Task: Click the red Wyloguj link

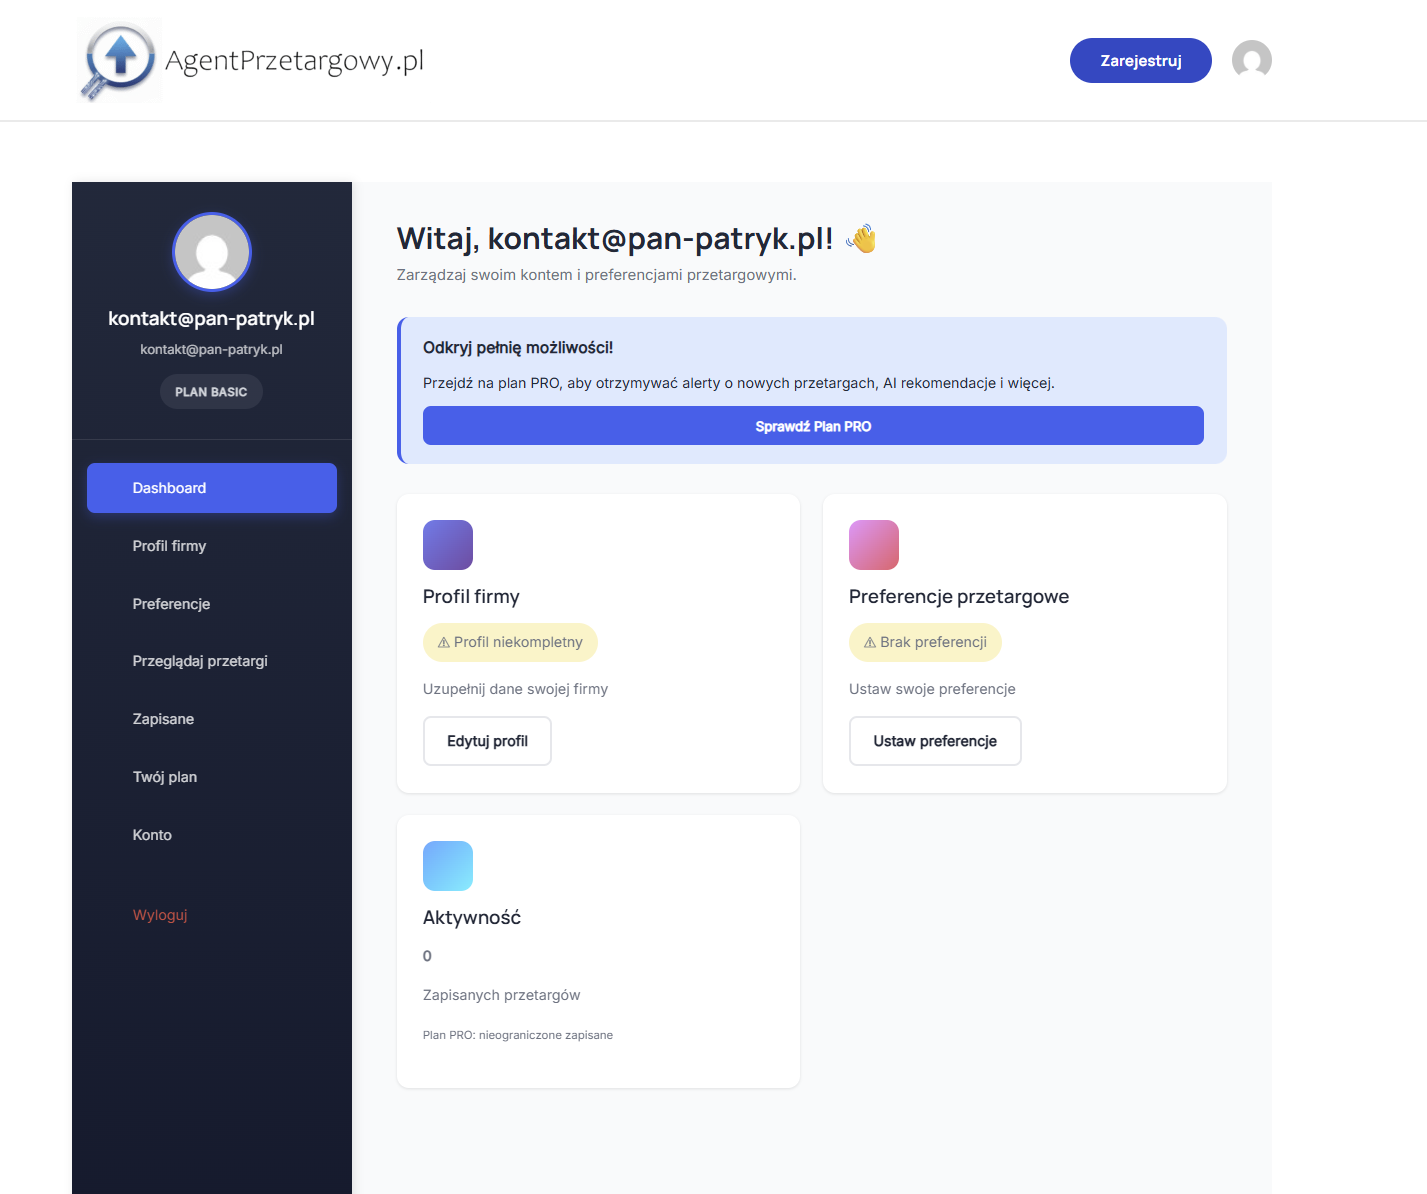Action: 160,915
